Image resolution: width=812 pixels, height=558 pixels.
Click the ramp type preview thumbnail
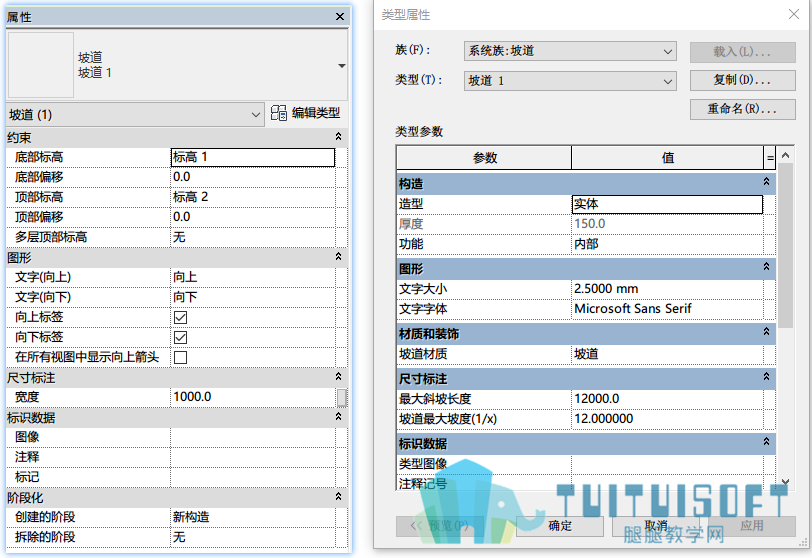click(40, 65)
